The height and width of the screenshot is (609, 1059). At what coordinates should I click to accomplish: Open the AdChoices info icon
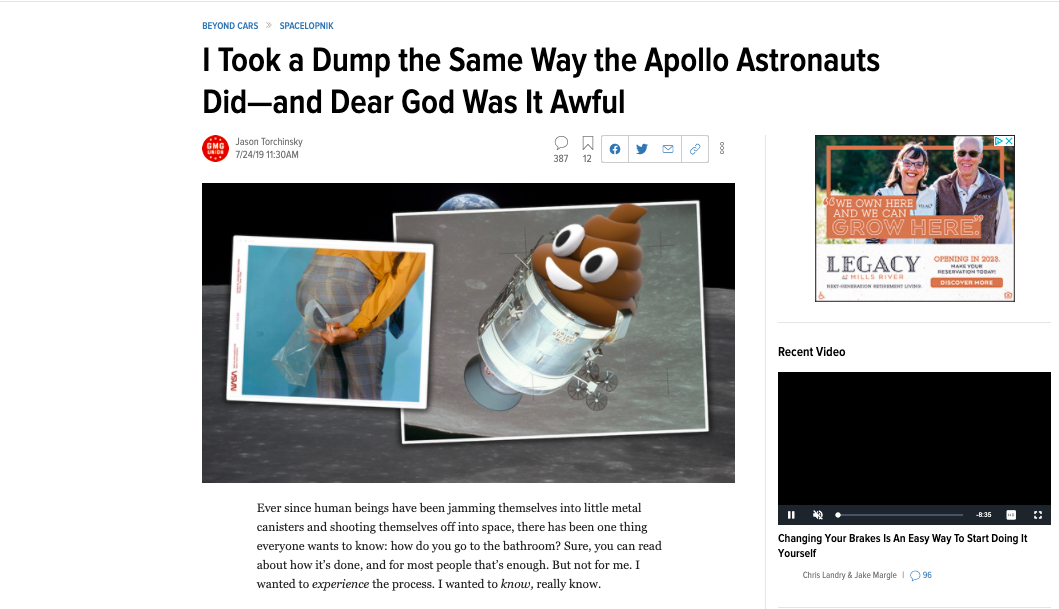[998, 141]
